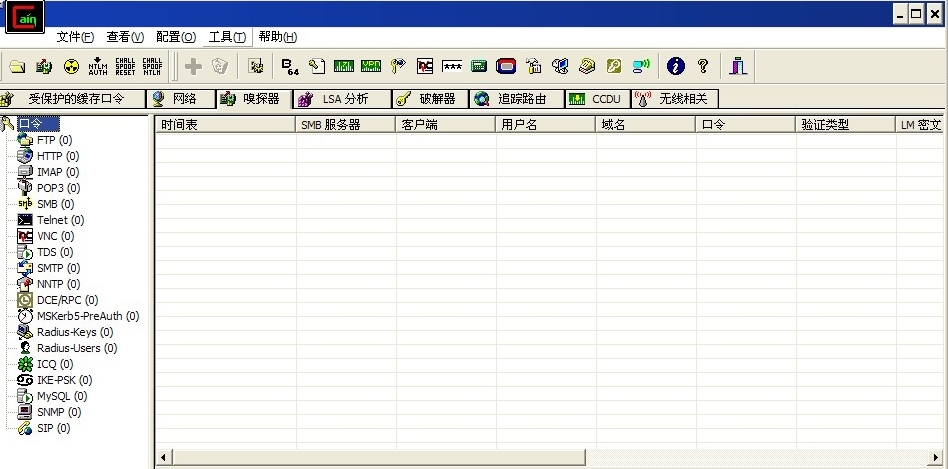
Task: Select SIP (0) in the tree
Action: coord(54,428)
